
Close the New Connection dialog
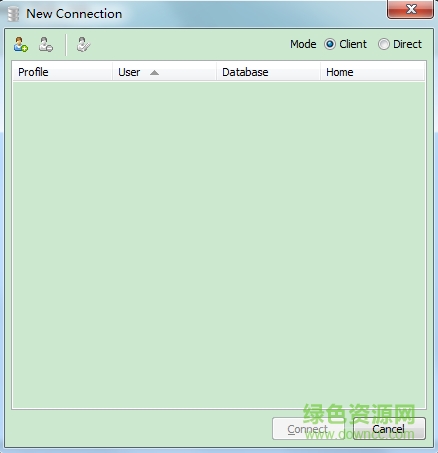click(x=410, y=9)
